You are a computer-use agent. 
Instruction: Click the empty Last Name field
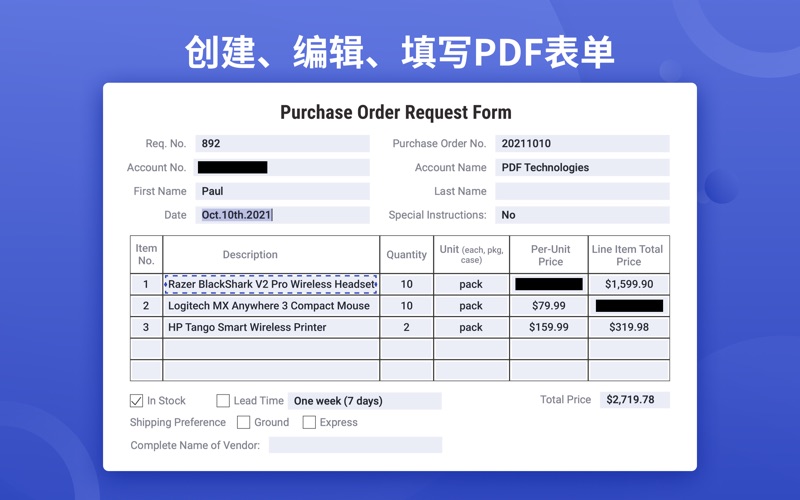[582, 191]
